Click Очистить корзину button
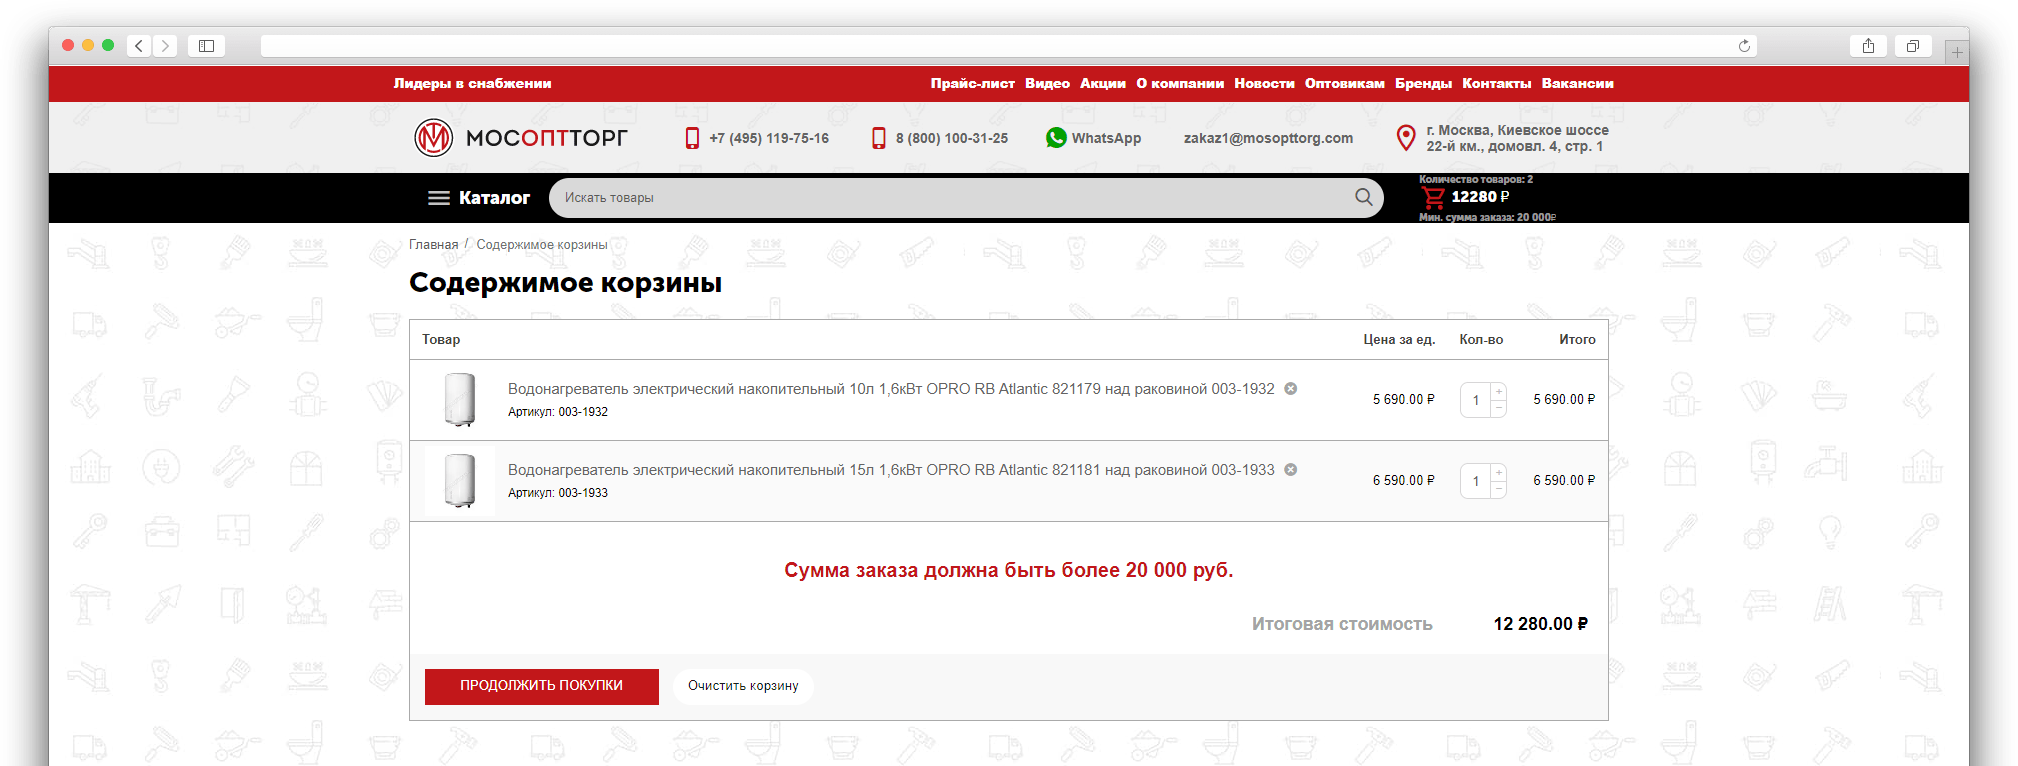Image resolution: width=2018 pixels, height=766 pixels. pos(743,686)
